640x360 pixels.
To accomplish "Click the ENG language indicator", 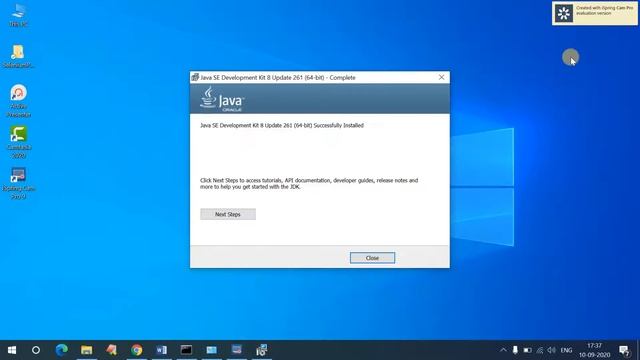I will [566, 350].
